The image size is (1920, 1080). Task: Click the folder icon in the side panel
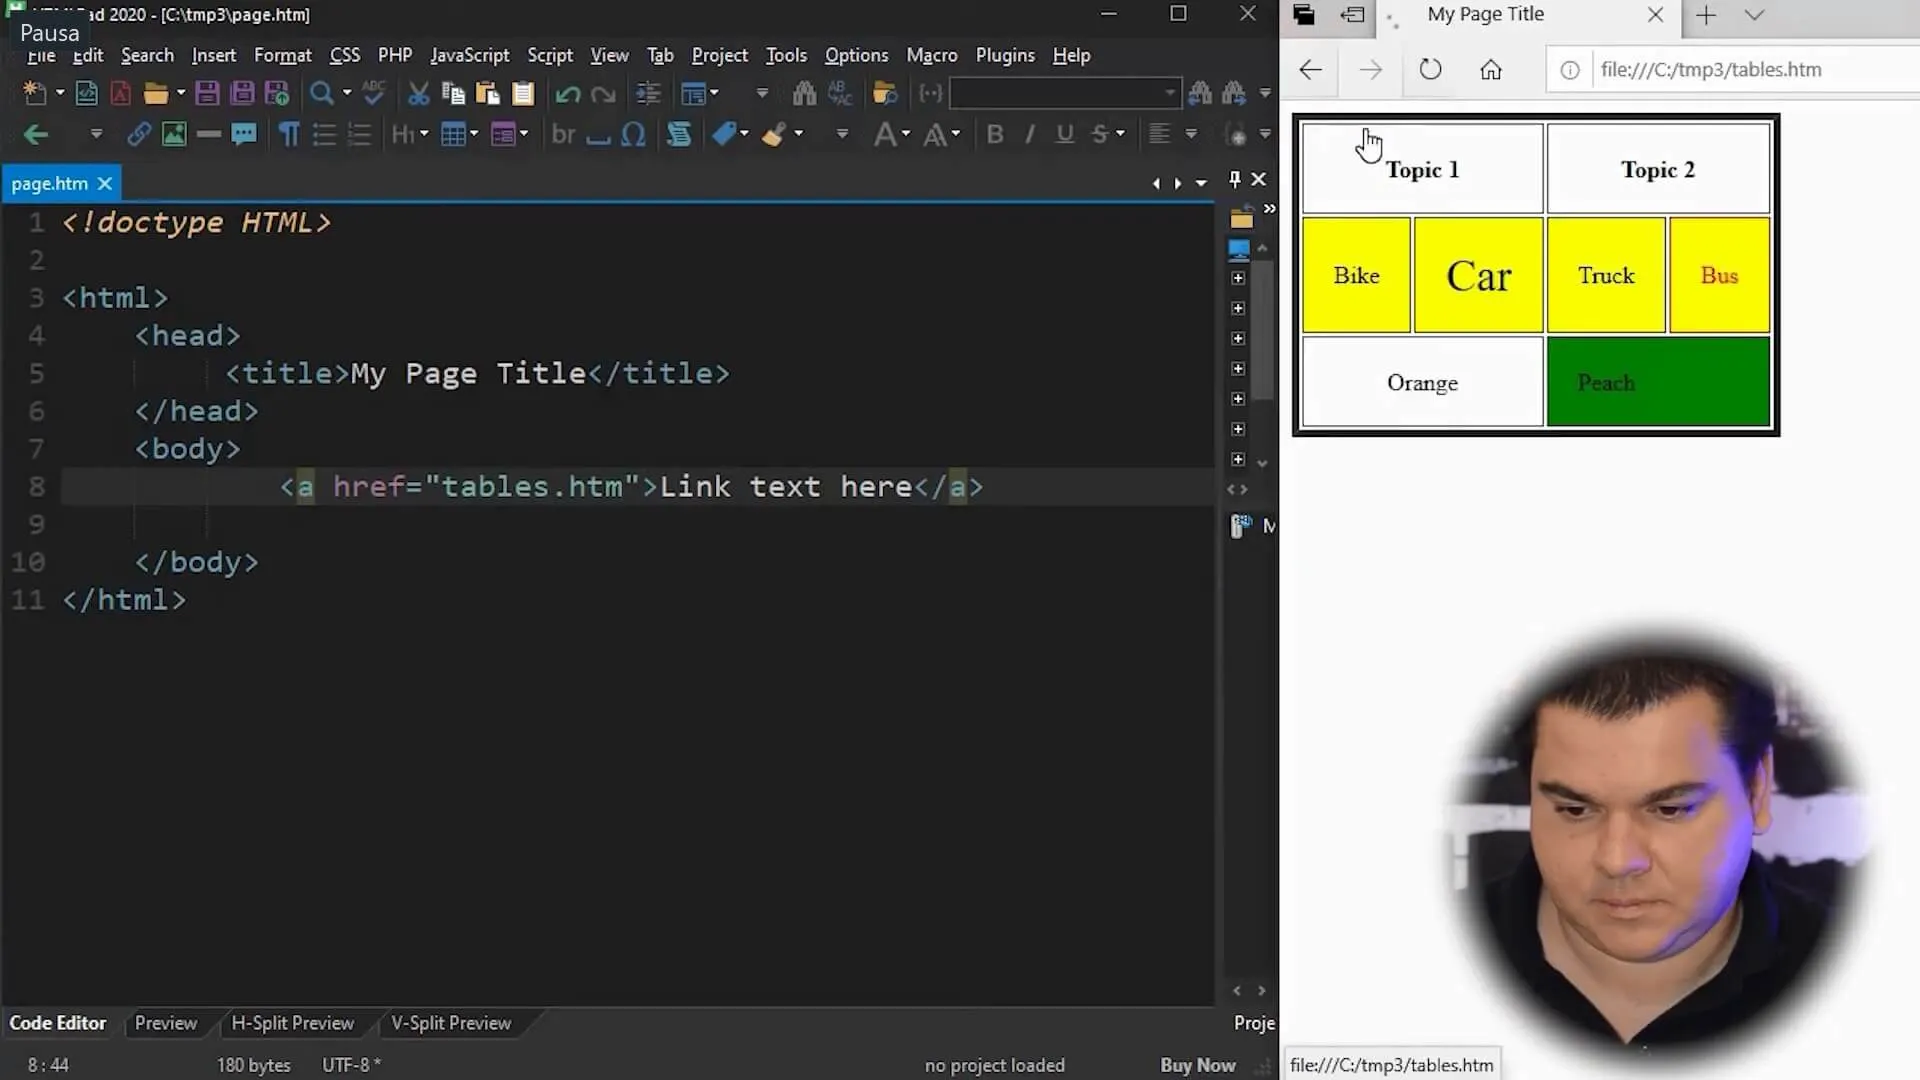click(1241, 218)
